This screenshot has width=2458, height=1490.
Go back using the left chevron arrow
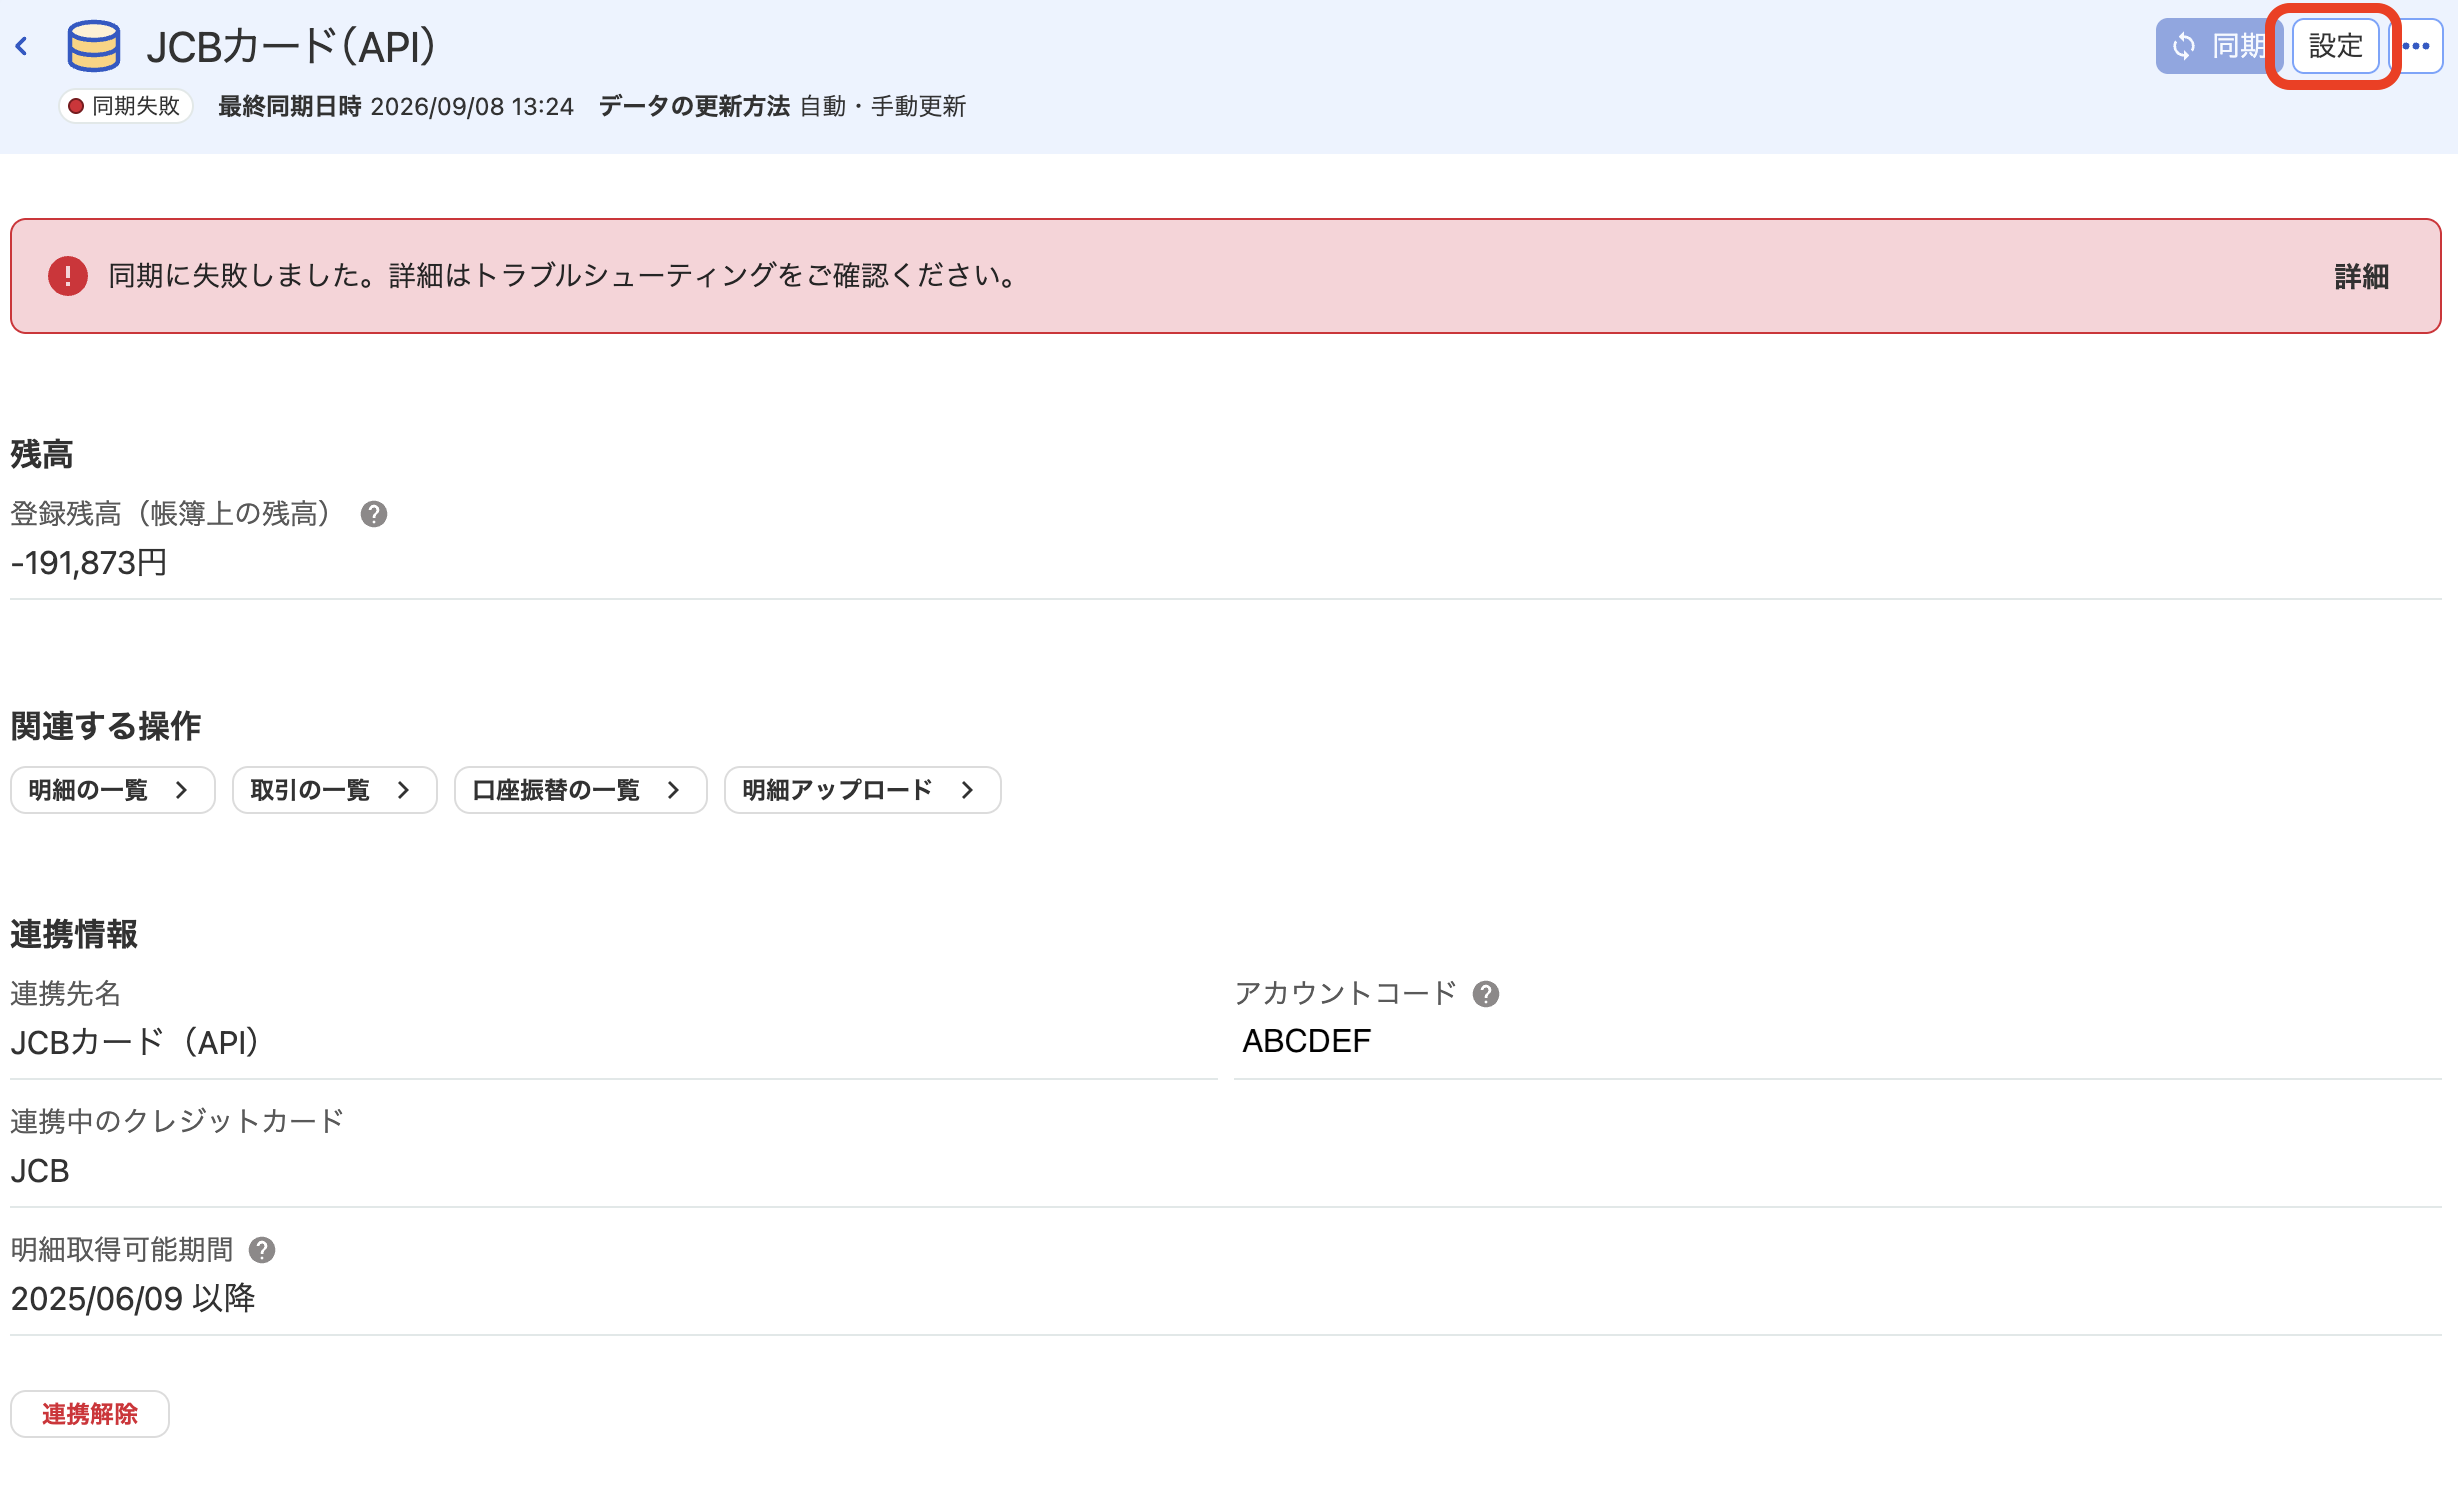point(22,46)
